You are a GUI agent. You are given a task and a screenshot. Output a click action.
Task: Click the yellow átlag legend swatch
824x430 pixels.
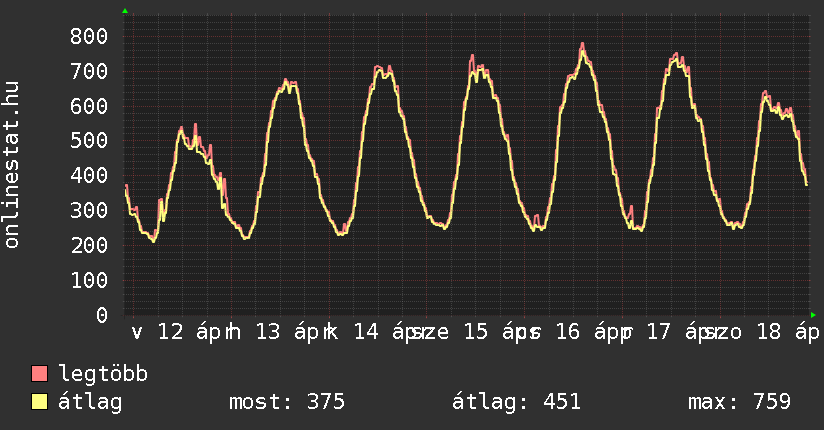[40, 402]
